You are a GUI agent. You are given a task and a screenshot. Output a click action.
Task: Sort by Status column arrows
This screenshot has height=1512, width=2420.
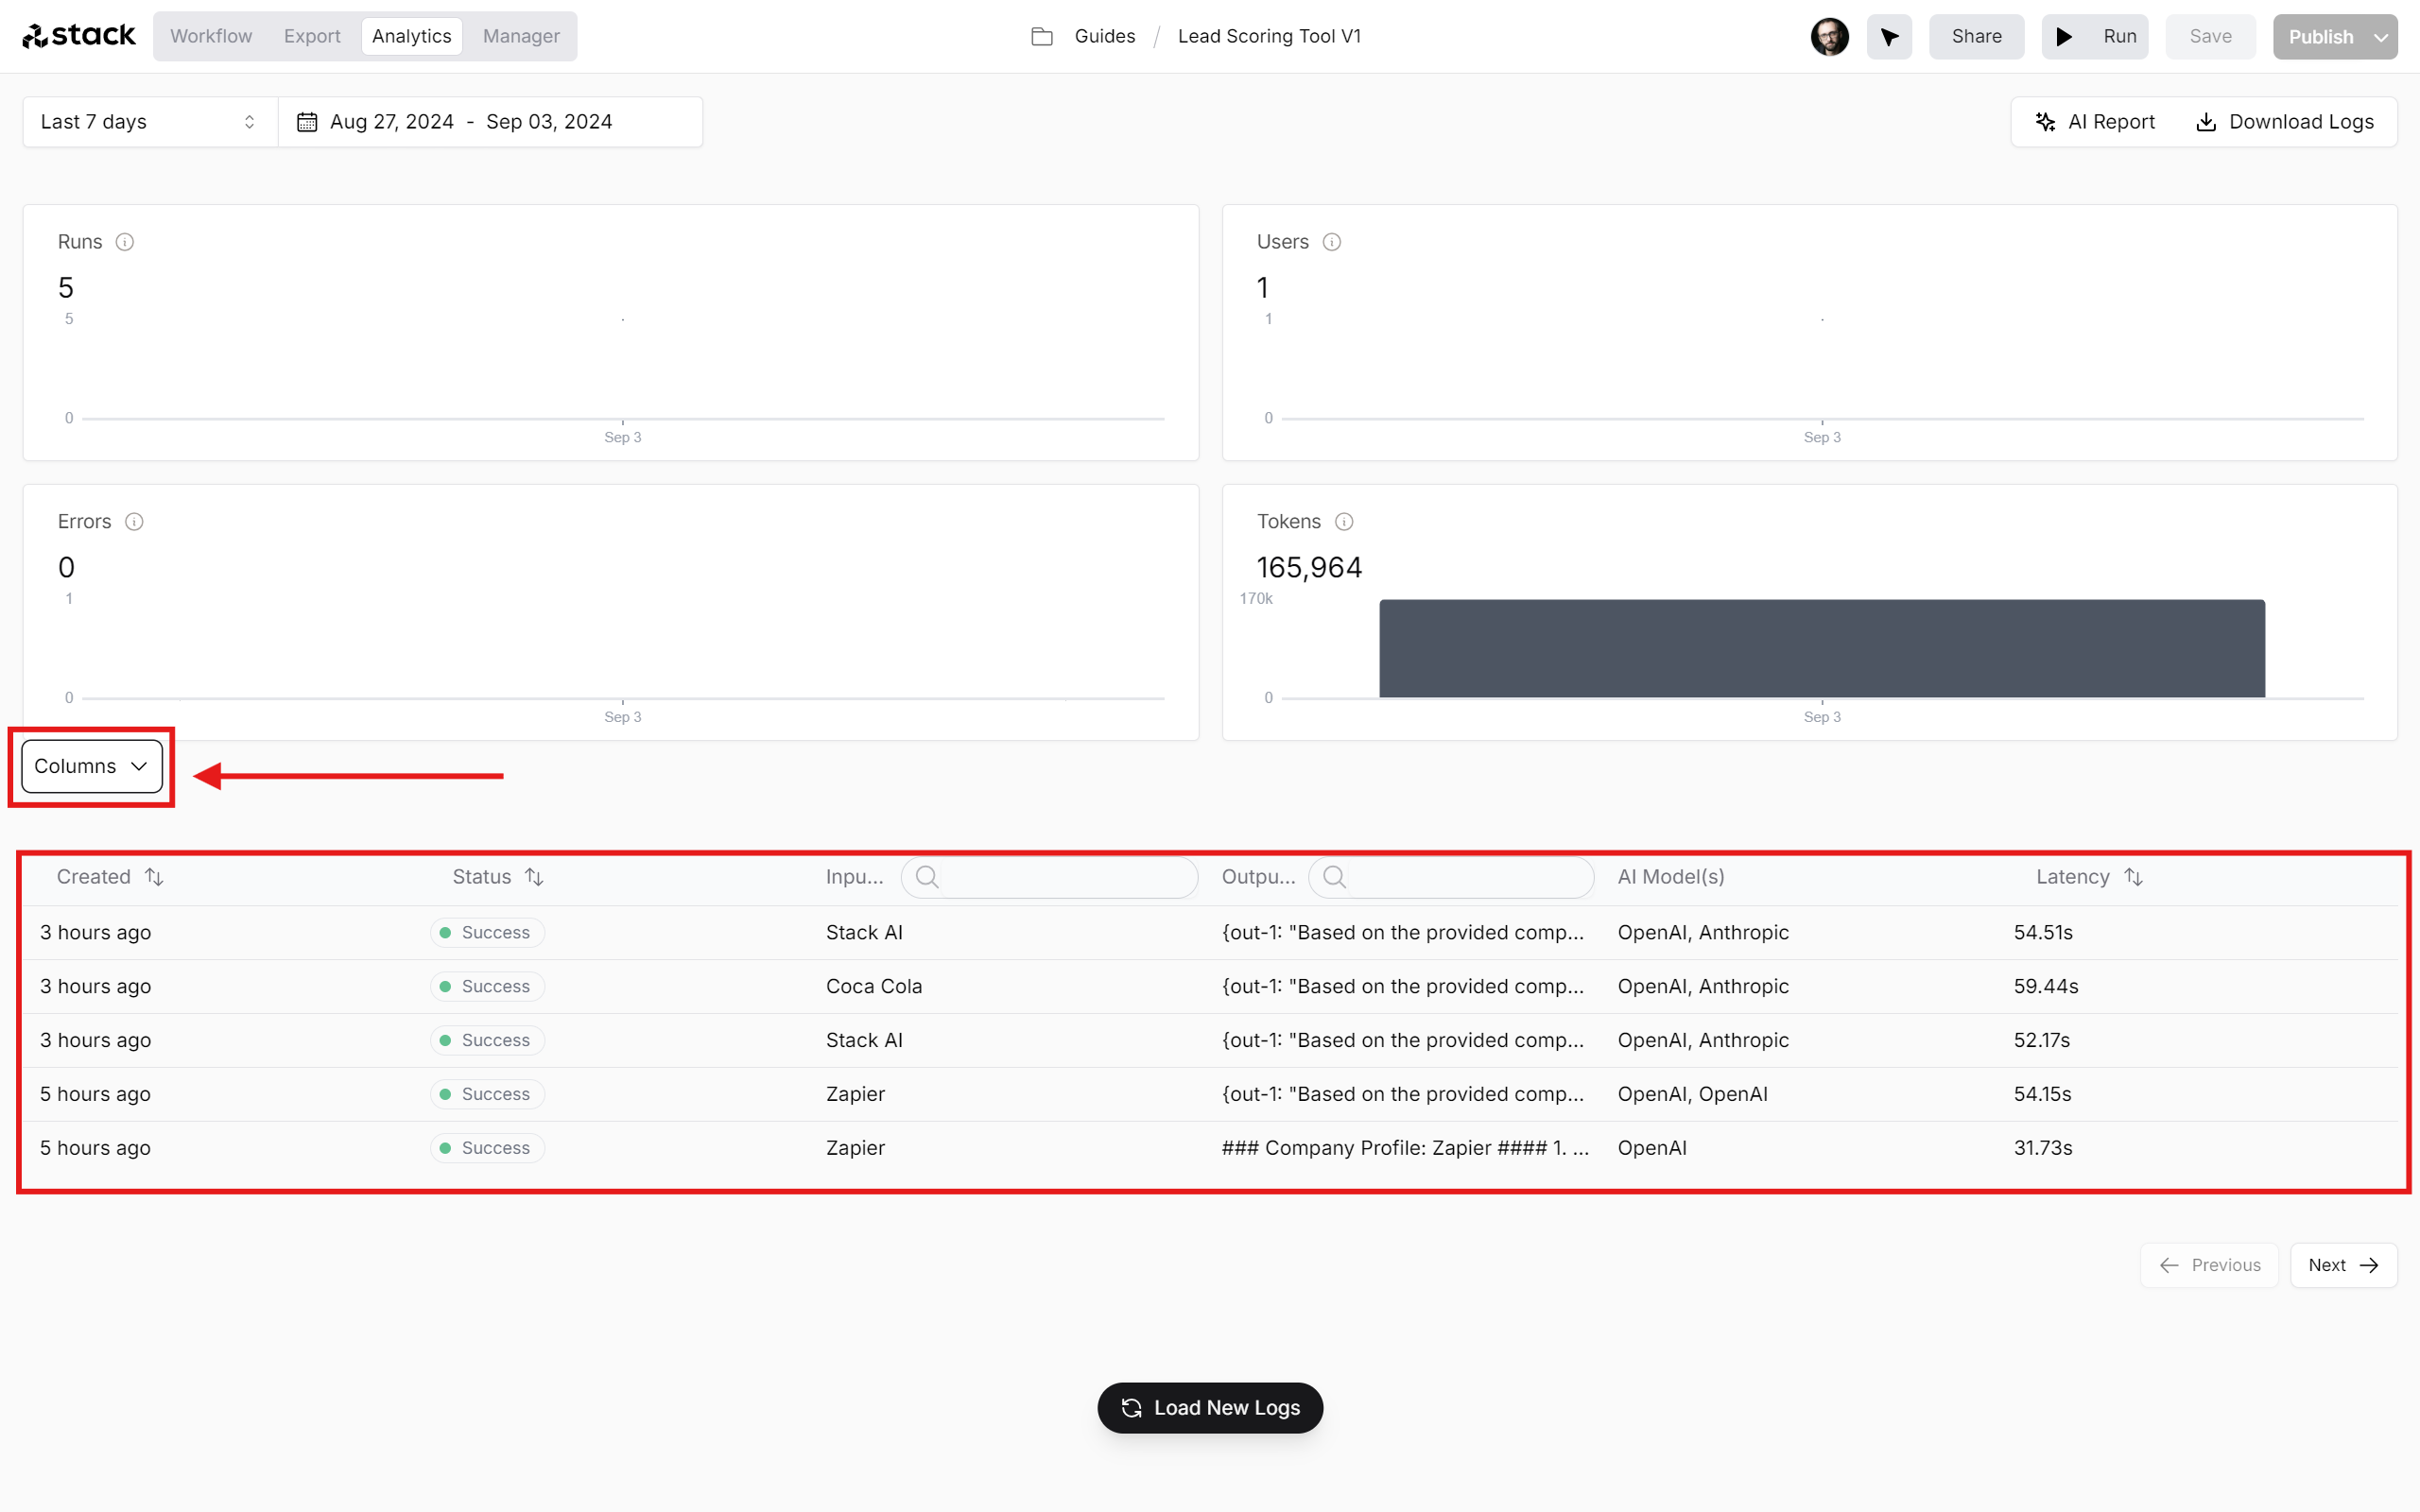(534, 877)
